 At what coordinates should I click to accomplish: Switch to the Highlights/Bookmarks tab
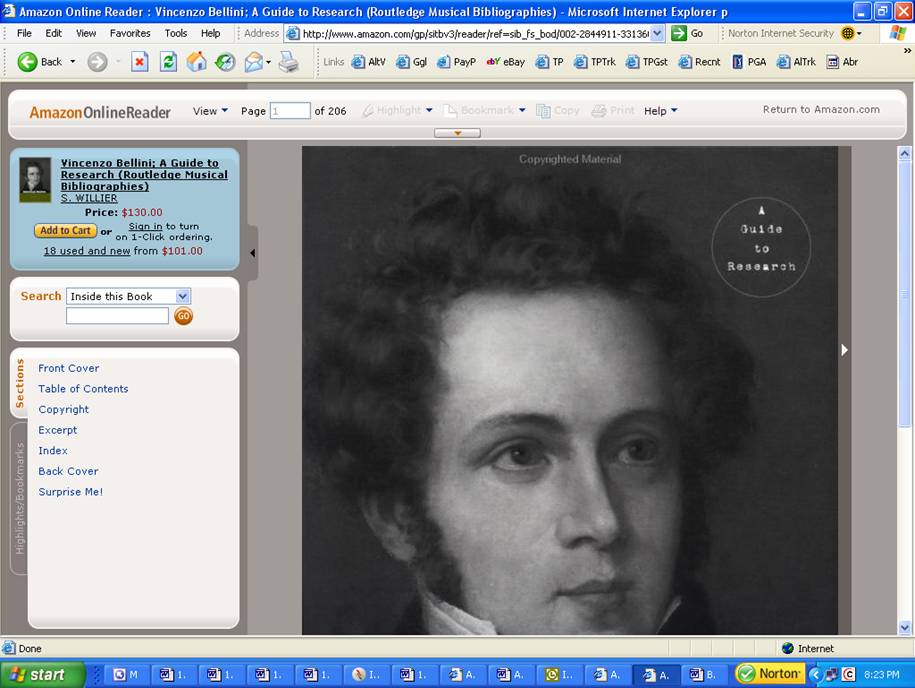19,498
